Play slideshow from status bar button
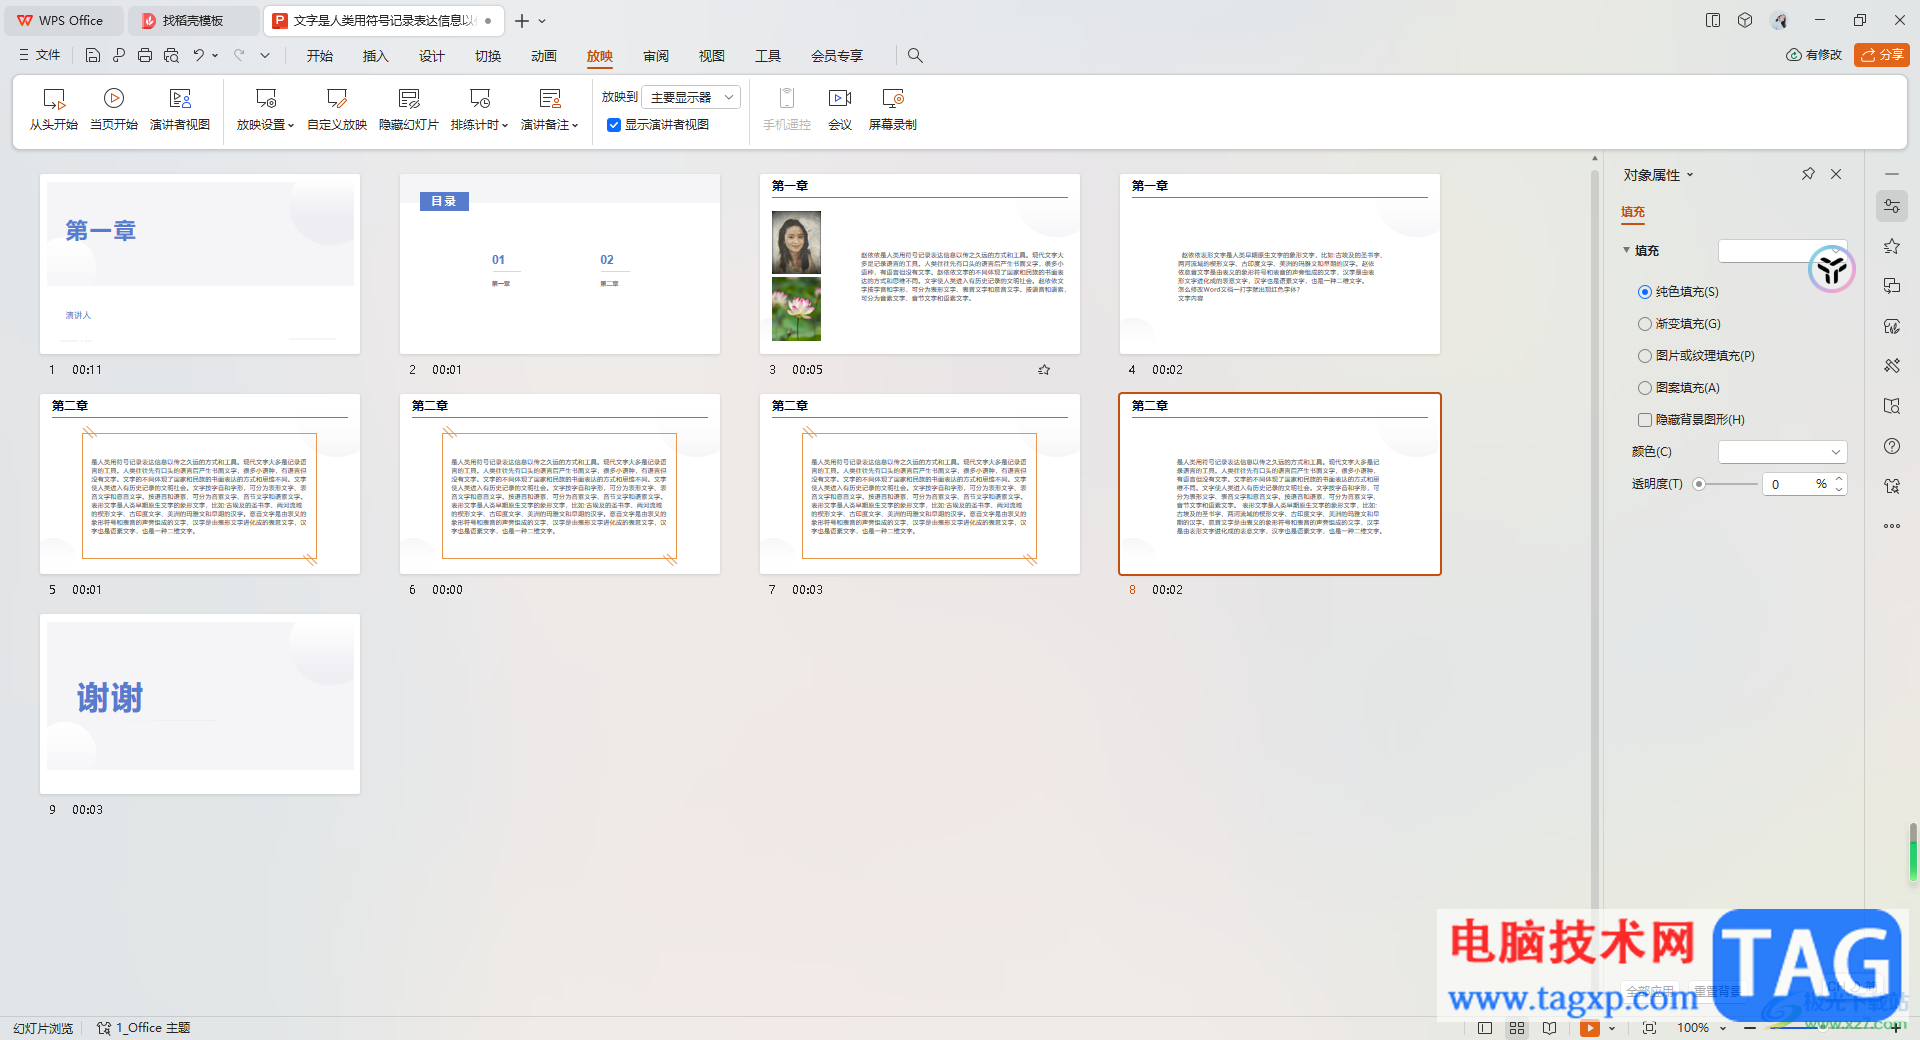Screen dimensions: 1920x1040 pos(1589,1028)
